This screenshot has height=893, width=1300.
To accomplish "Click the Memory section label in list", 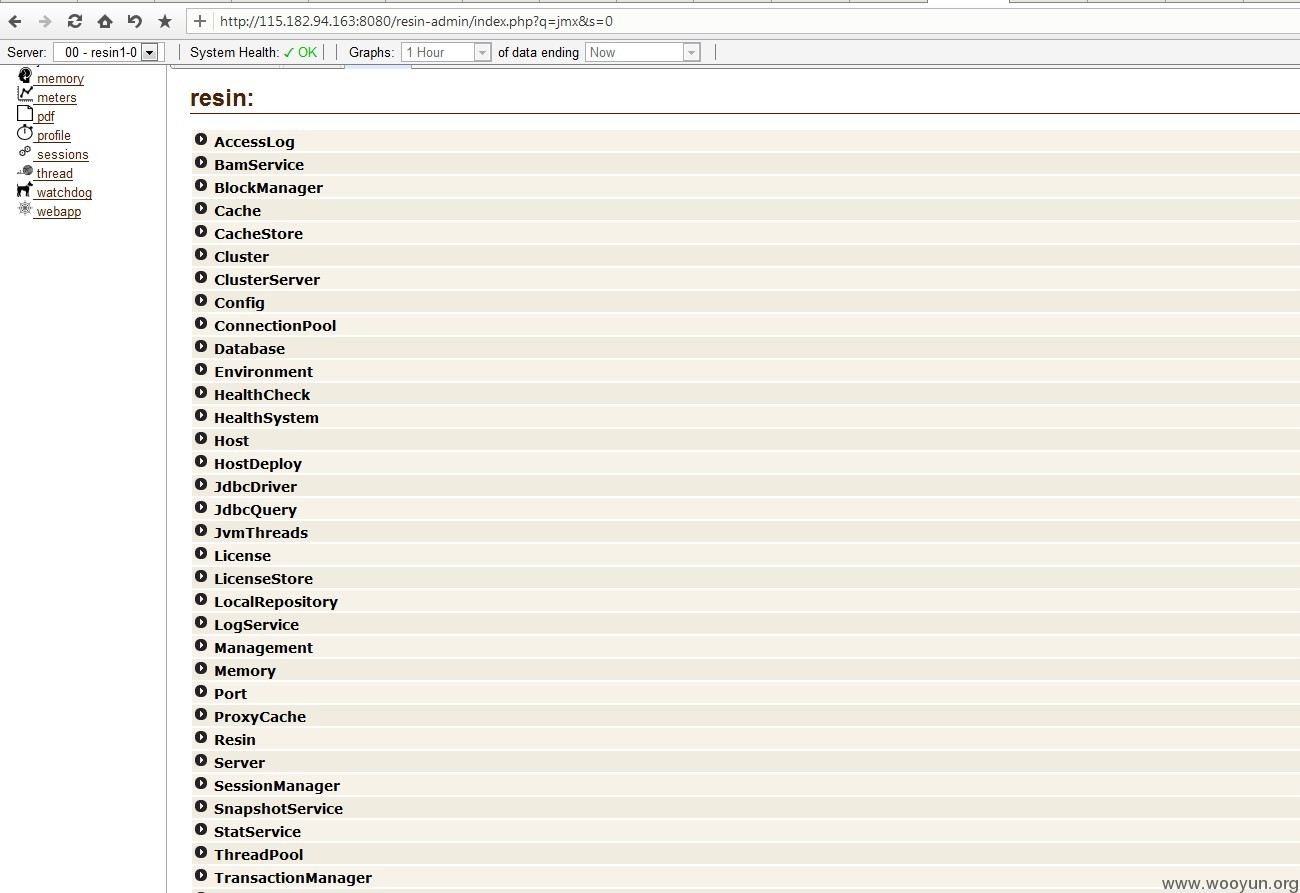I will [245, 671].
